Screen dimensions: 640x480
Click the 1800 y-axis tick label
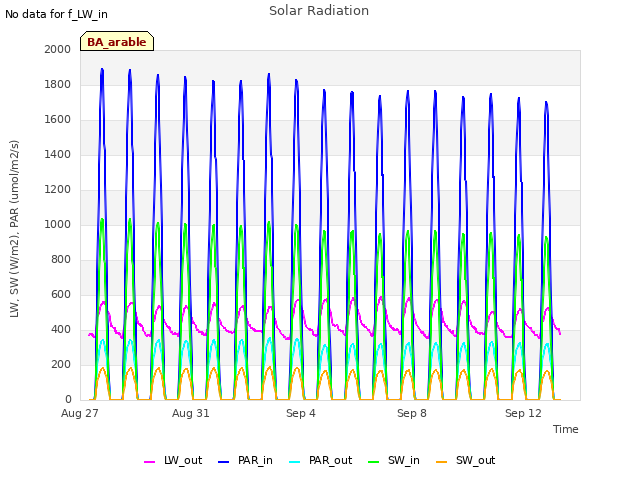[x=58, y=84]
